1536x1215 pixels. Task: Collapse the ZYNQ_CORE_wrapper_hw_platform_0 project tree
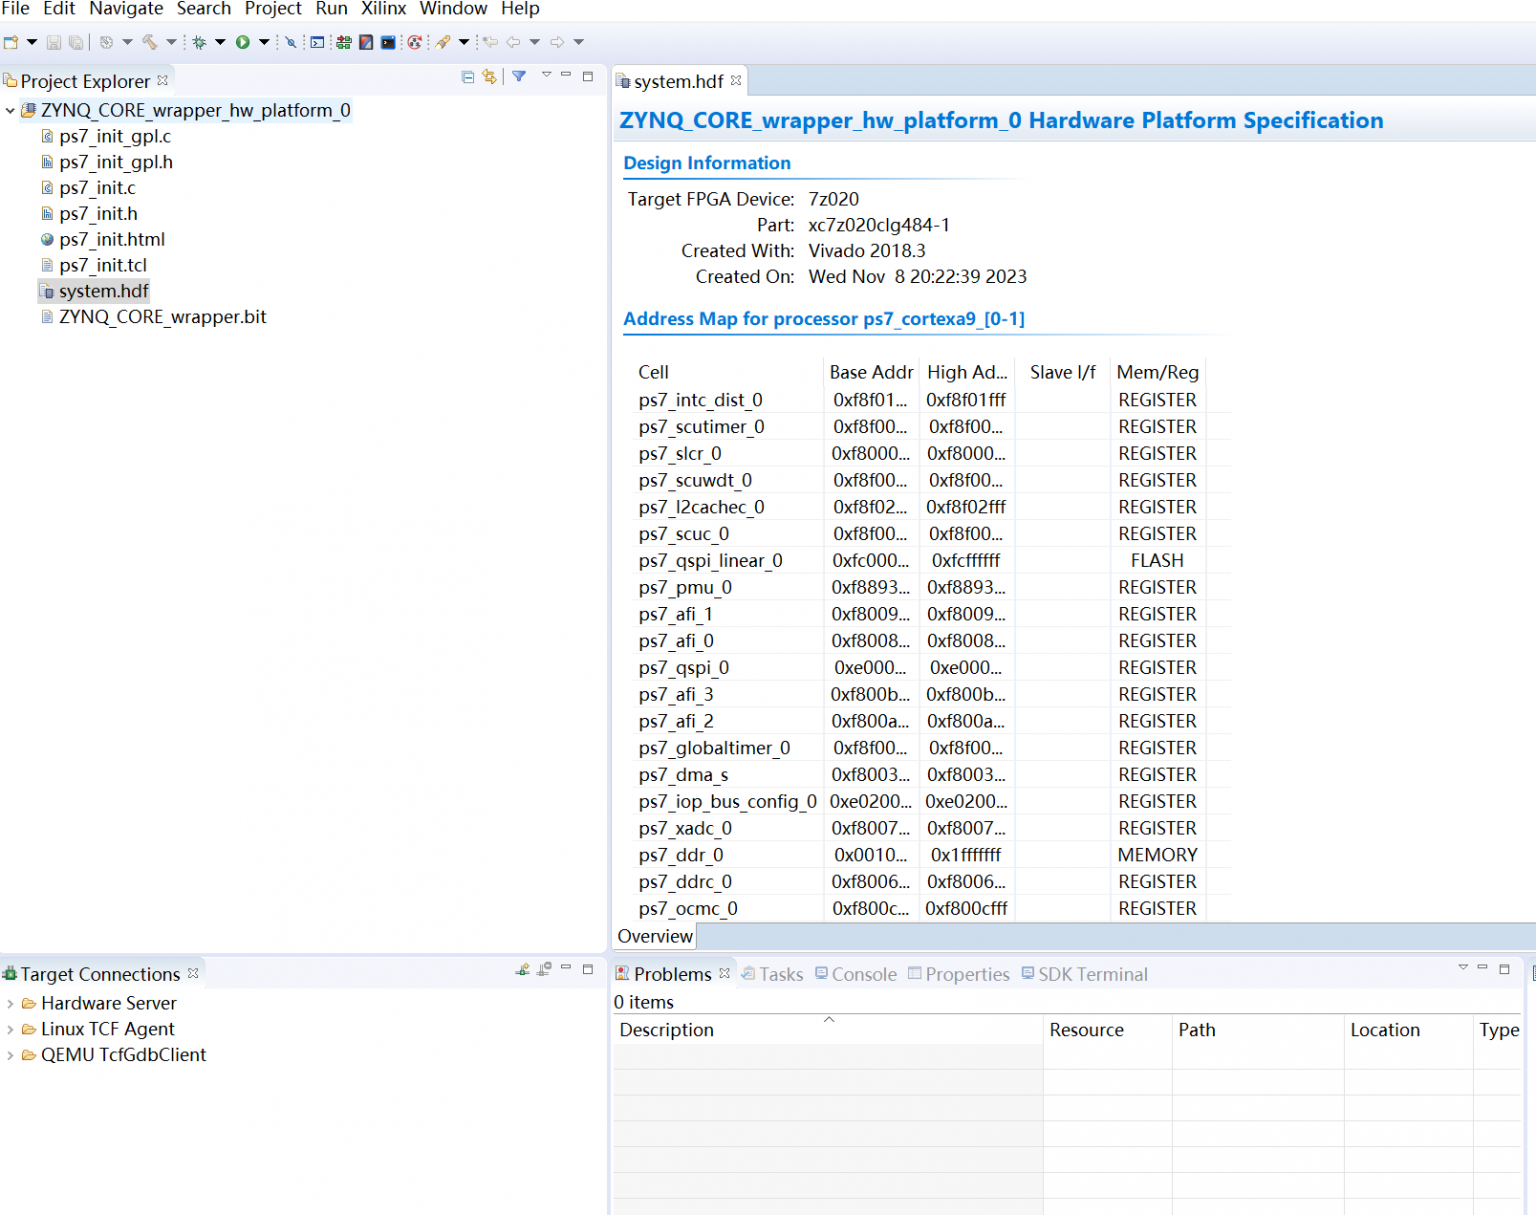pos(10,111)
